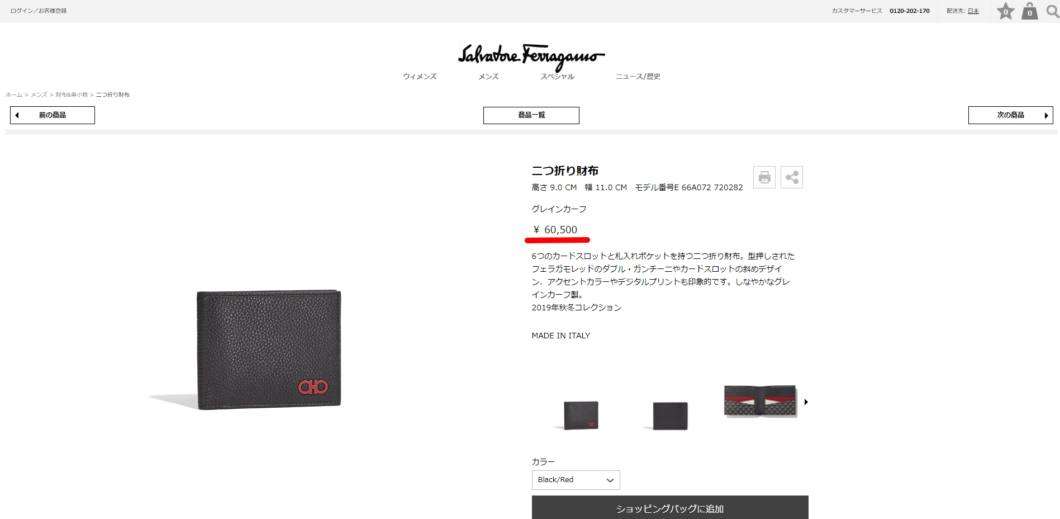Open the スペシャル menu
The width and height of the screenshot is (1060, 519).
click(x=557, y=76)
